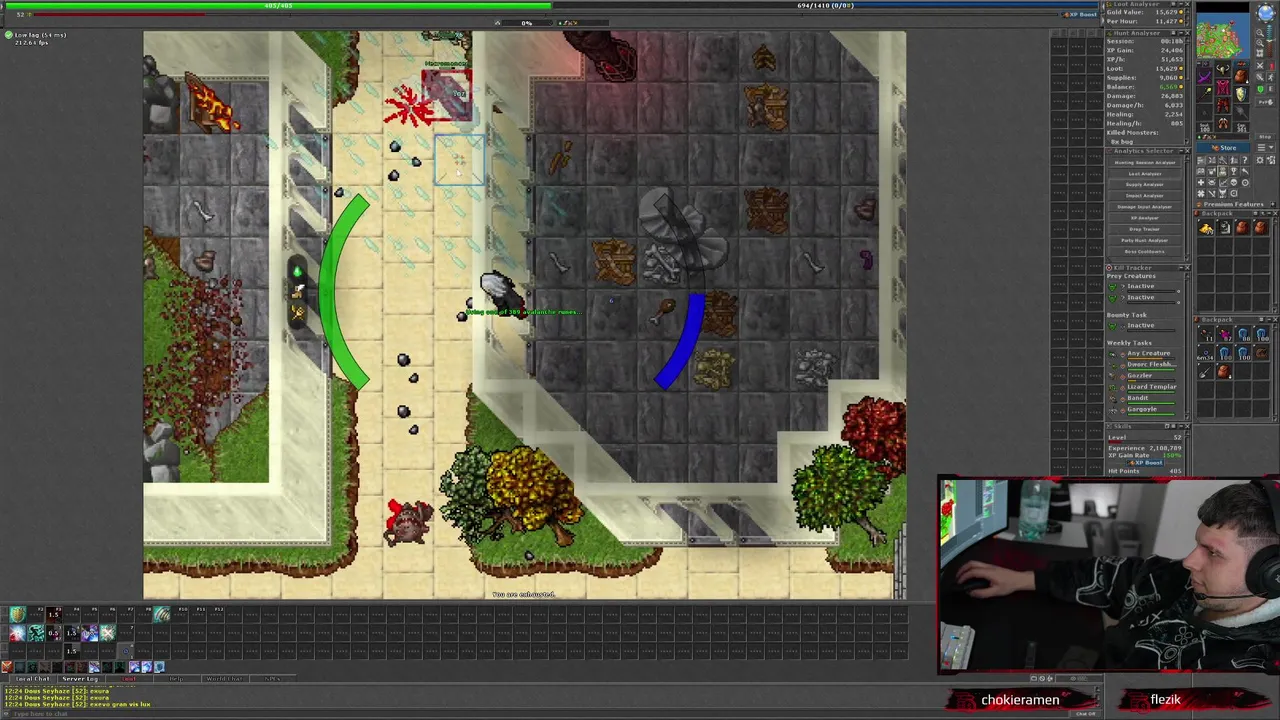Click the purple potion item in Backpack

pyautogui.click(x=1224, y=334)
